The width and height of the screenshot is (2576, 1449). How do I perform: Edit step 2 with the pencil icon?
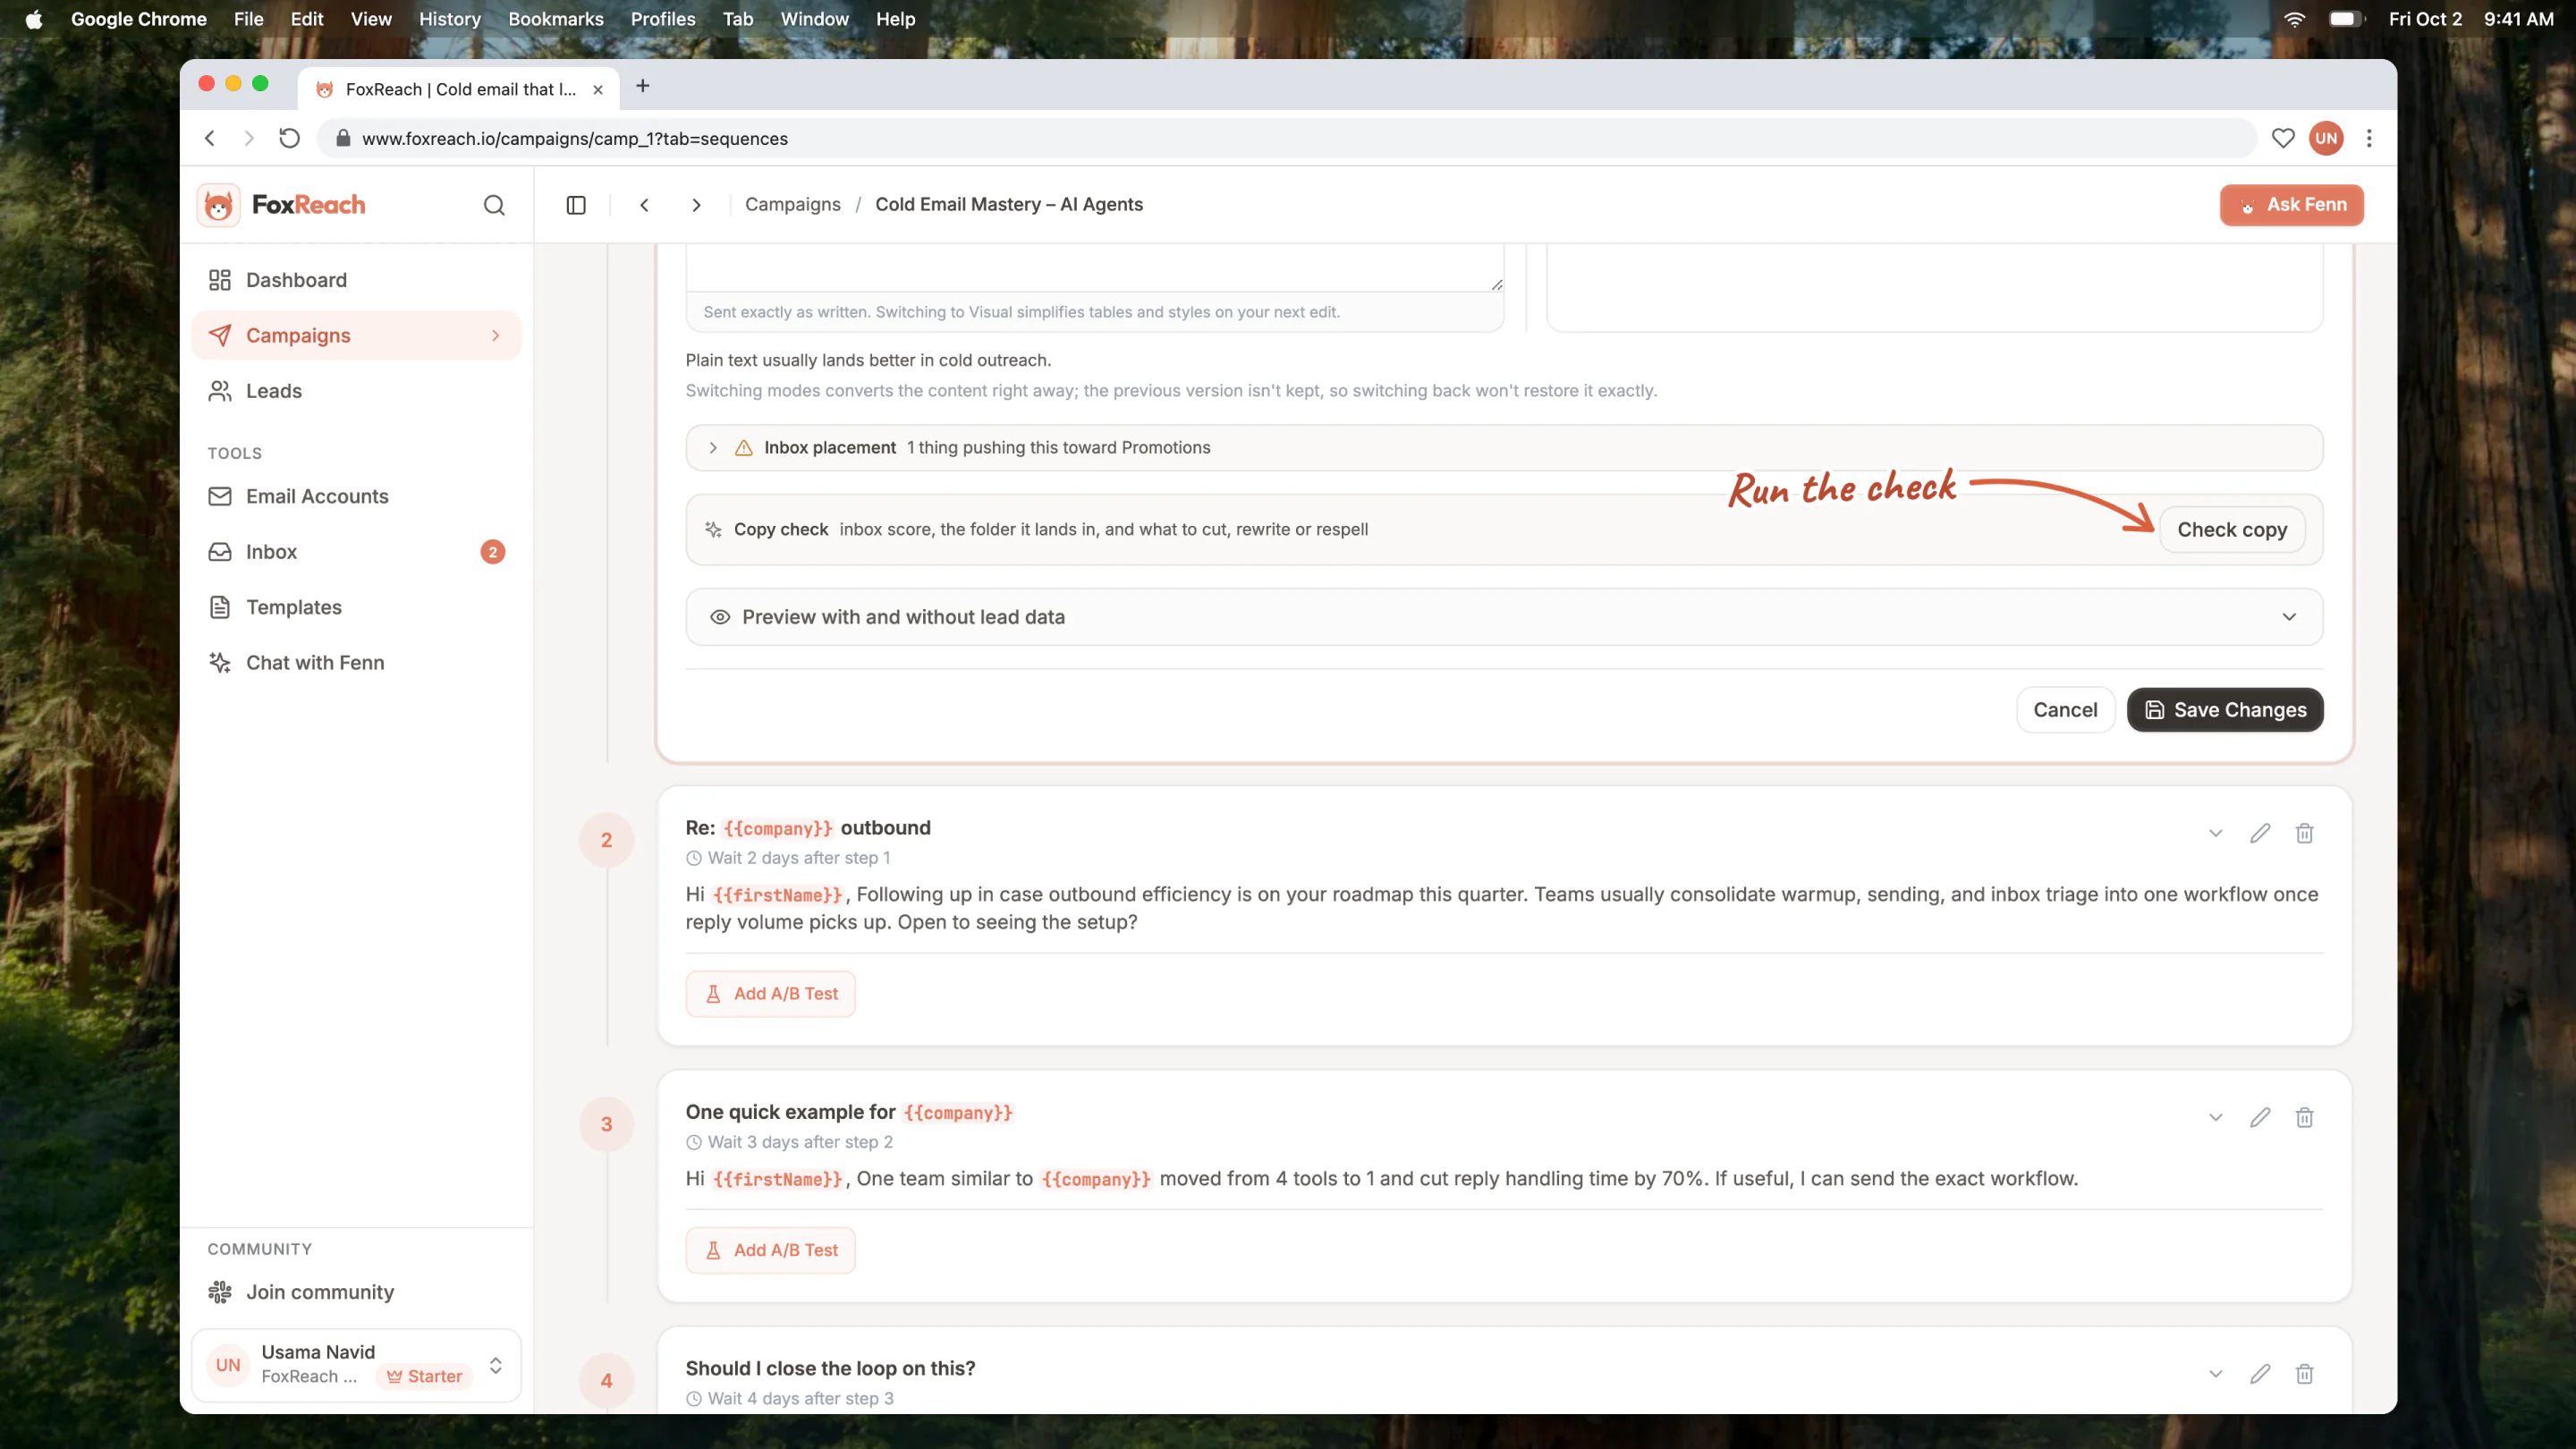[x=2260, y=833]
